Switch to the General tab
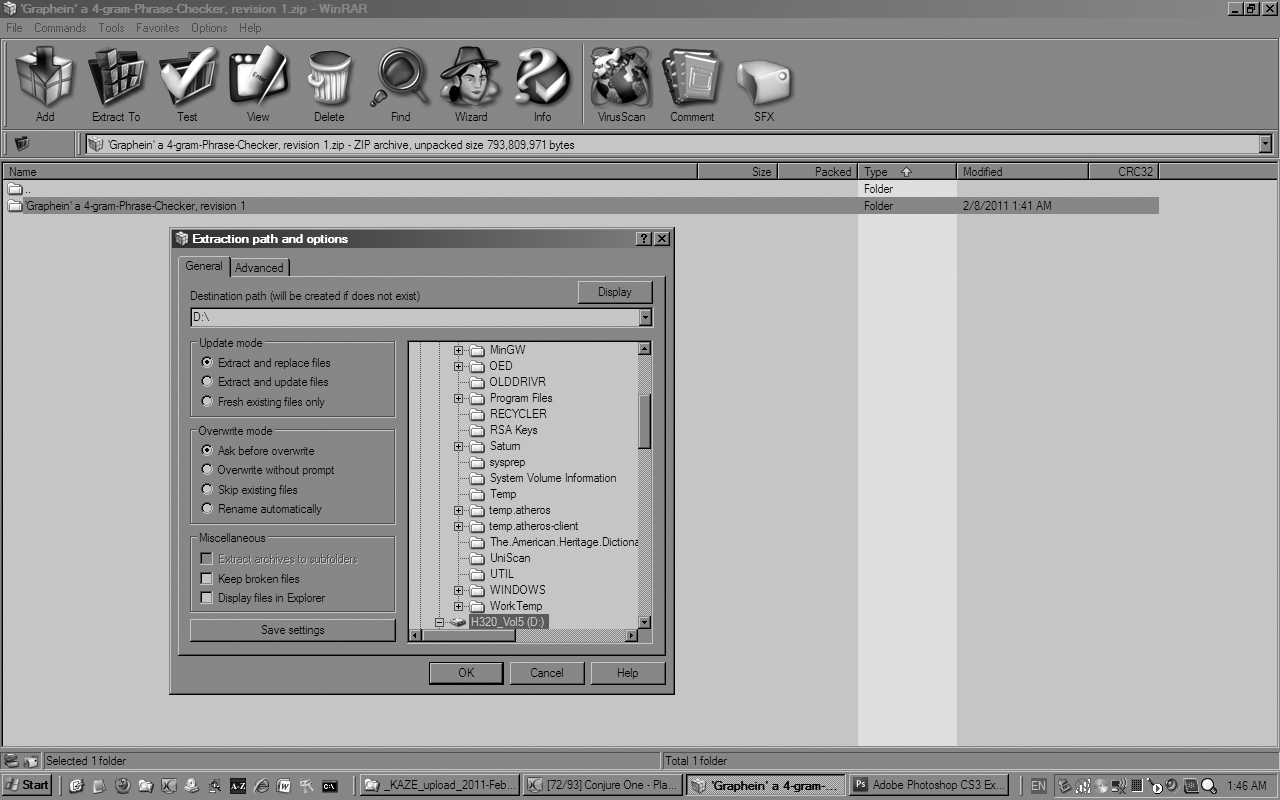Screen dimensions: 1280x800 204,266
